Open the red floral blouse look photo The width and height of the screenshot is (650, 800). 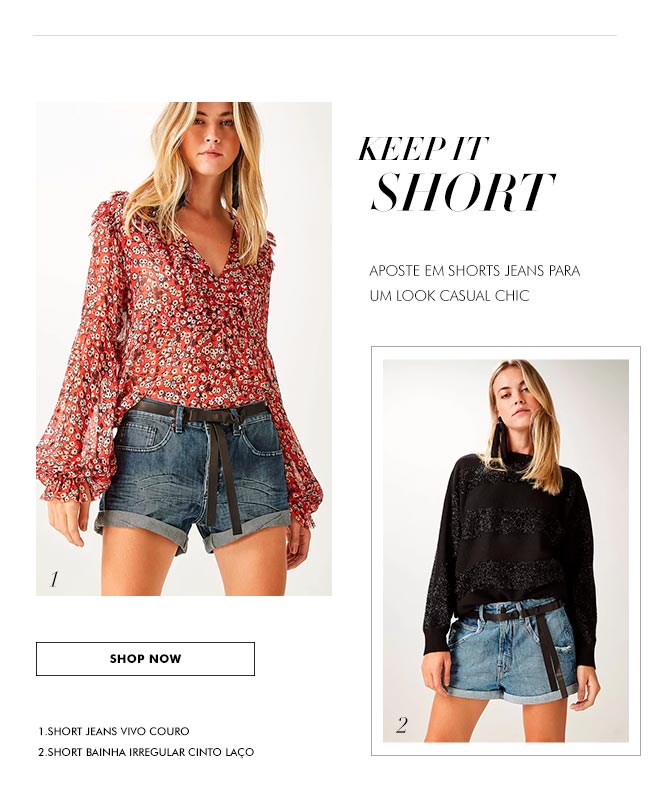coord(184,348)
